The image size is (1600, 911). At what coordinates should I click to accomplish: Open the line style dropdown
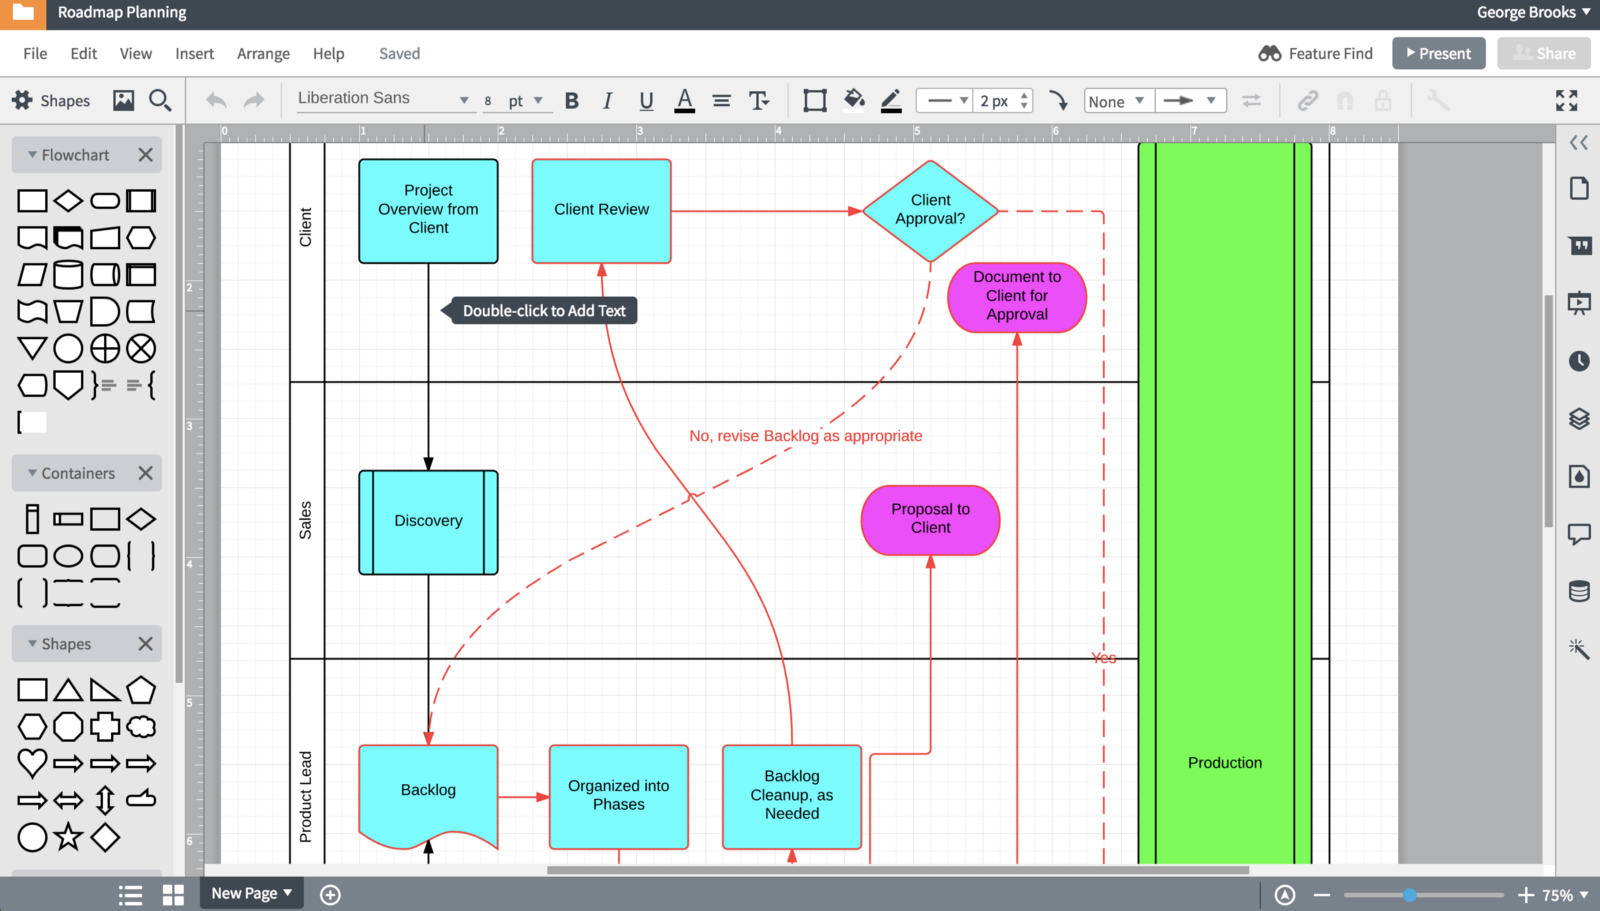(944, 101)
